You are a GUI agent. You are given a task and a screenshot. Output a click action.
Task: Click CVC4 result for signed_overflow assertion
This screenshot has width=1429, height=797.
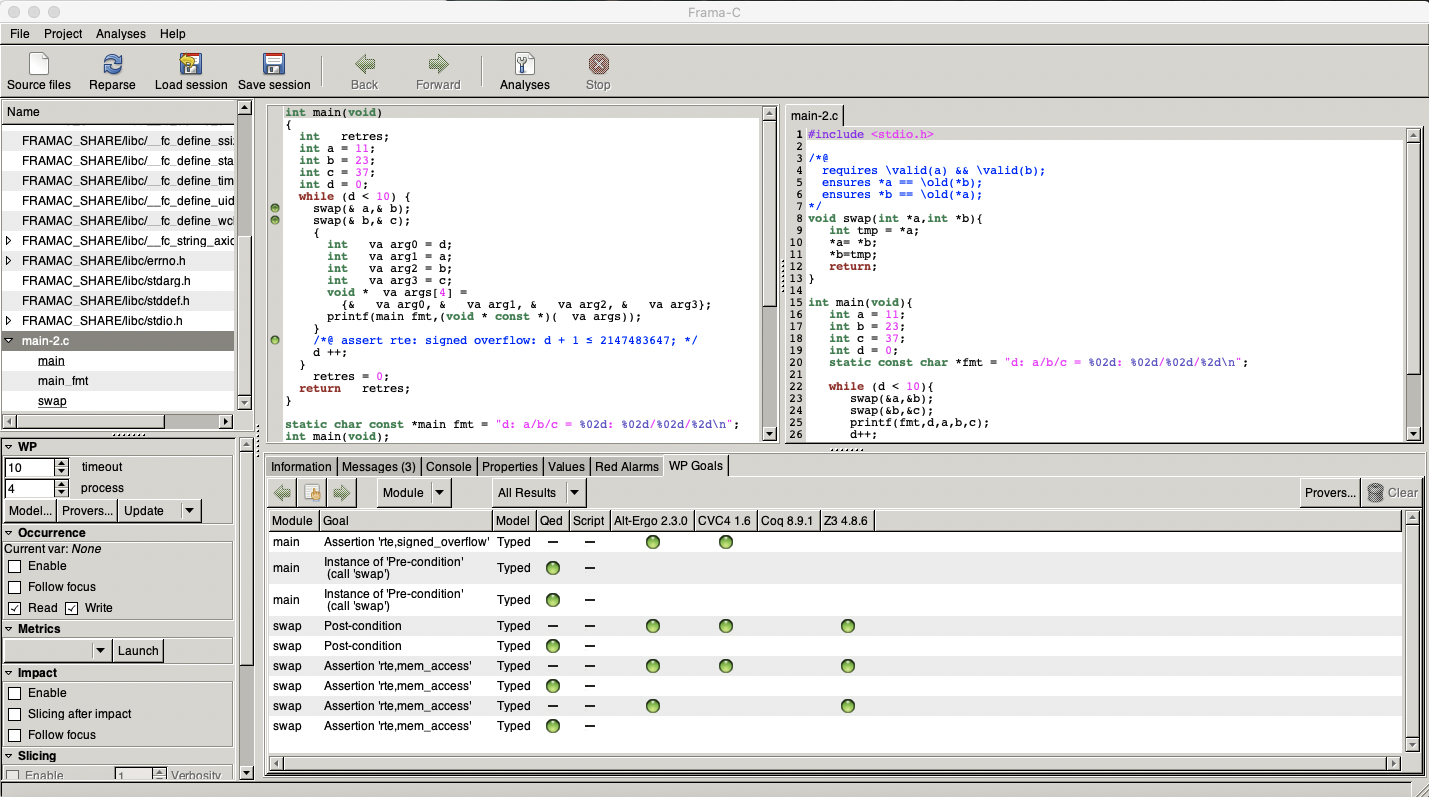click(726, 542)
